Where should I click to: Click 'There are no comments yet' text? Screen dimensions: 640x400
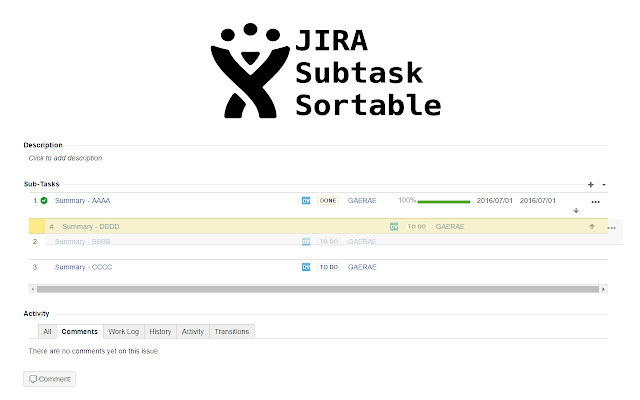94,351
